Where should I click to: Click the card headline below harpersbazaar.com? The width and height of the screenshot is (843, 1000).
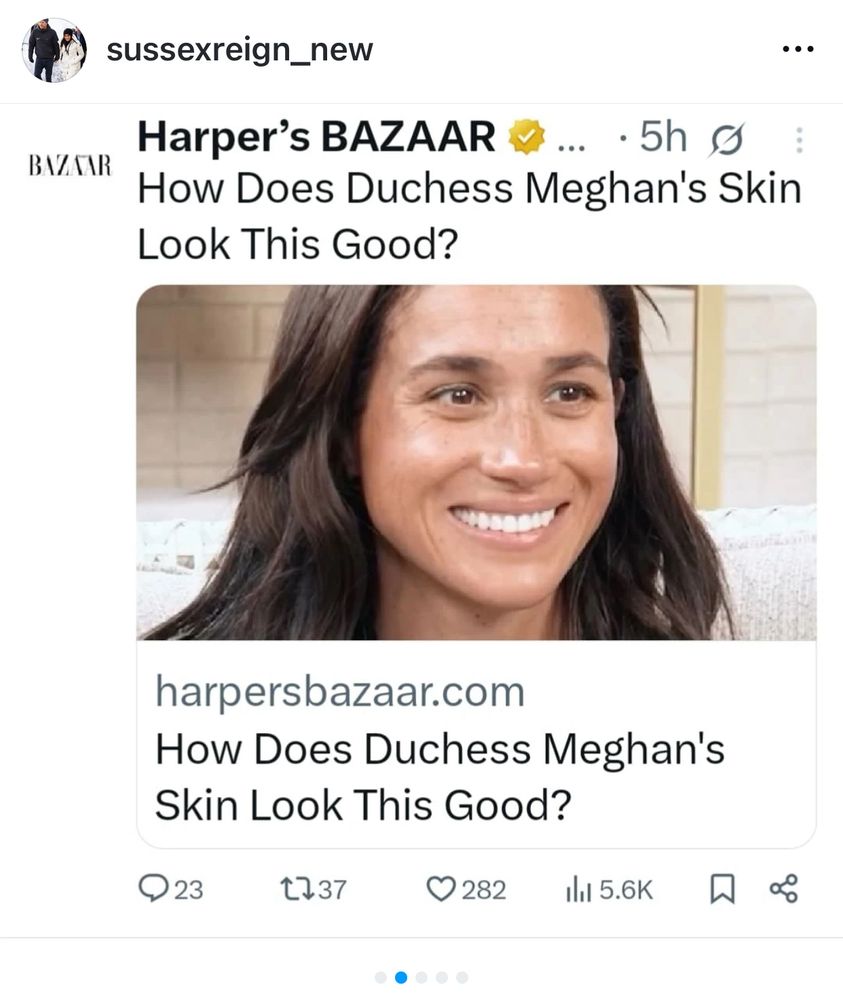440,777
